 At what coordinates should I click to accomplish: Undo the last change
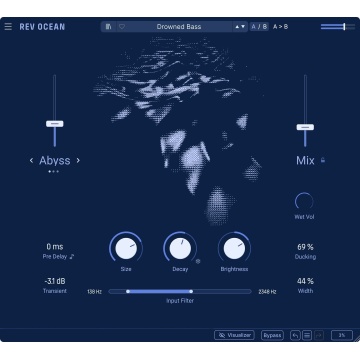295,335
